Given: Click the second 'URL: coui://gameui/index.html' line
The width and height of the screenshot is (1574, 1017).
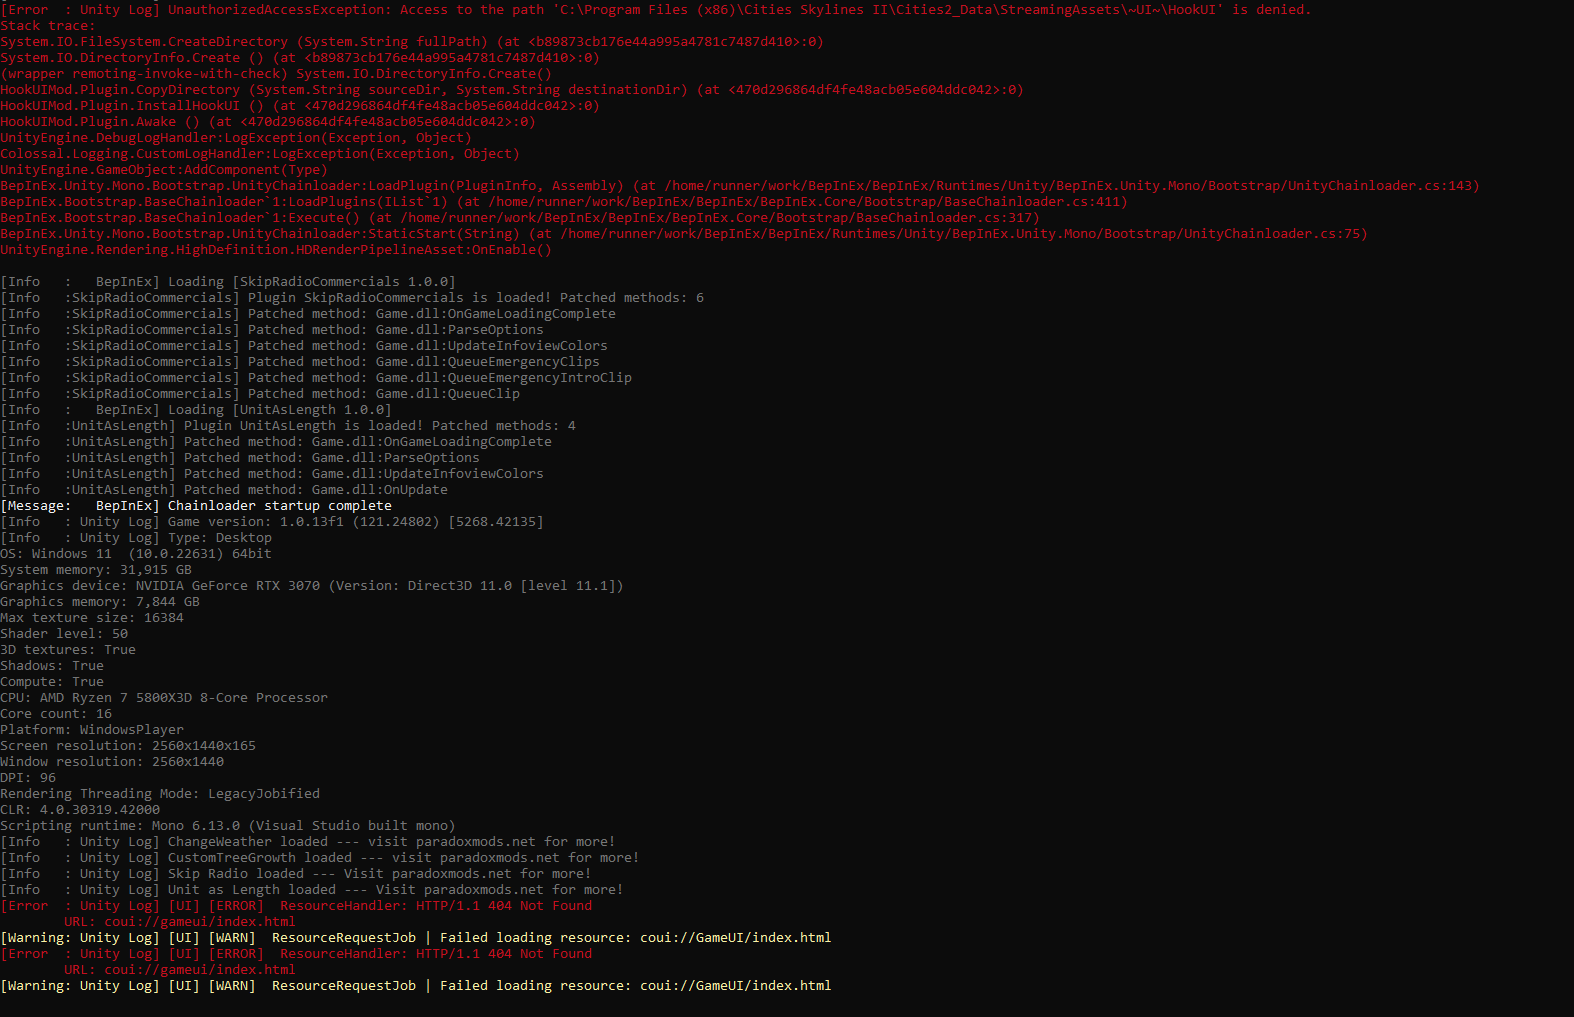Looking at the screenshot, I should (180, 970).
